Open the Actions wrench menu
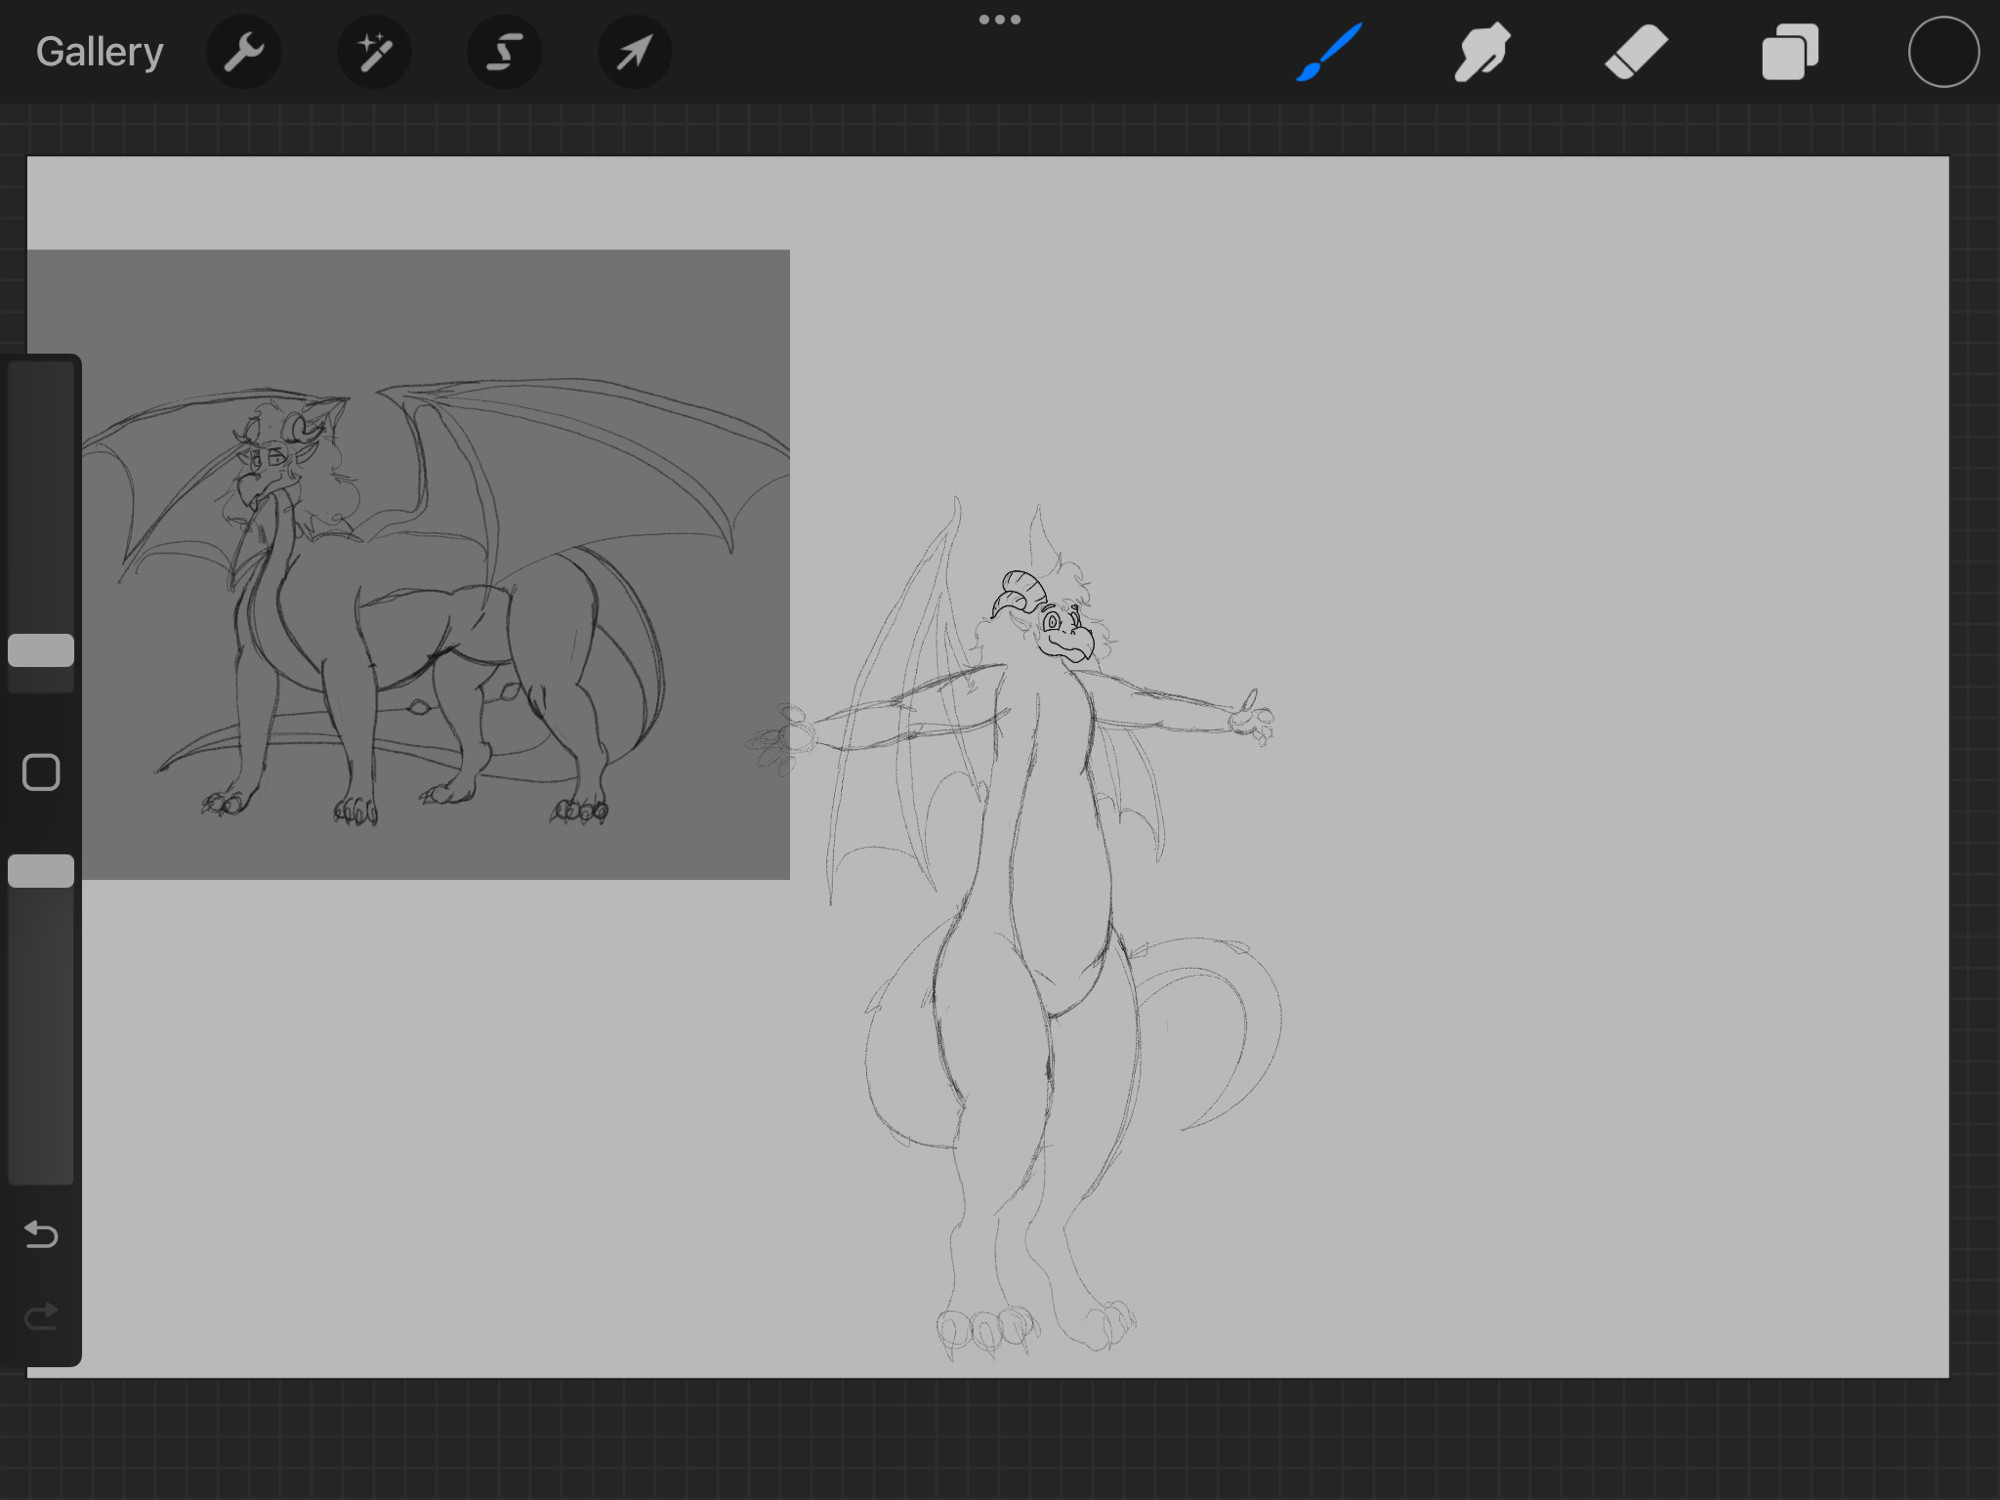2000x1500 pixels. coord(243,52)
